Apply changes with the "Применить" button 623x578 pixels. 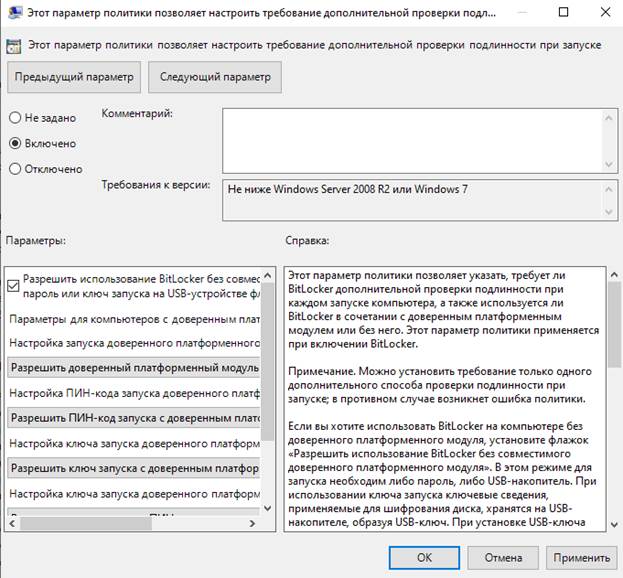point(581,556)
